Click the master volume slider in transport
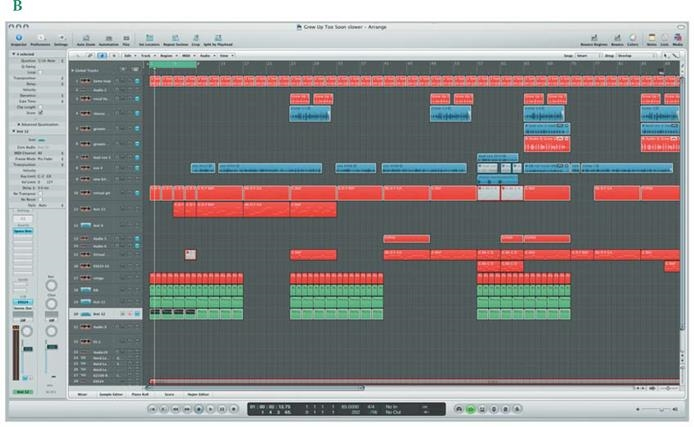 pyautogui.click(x=660, y=410)
